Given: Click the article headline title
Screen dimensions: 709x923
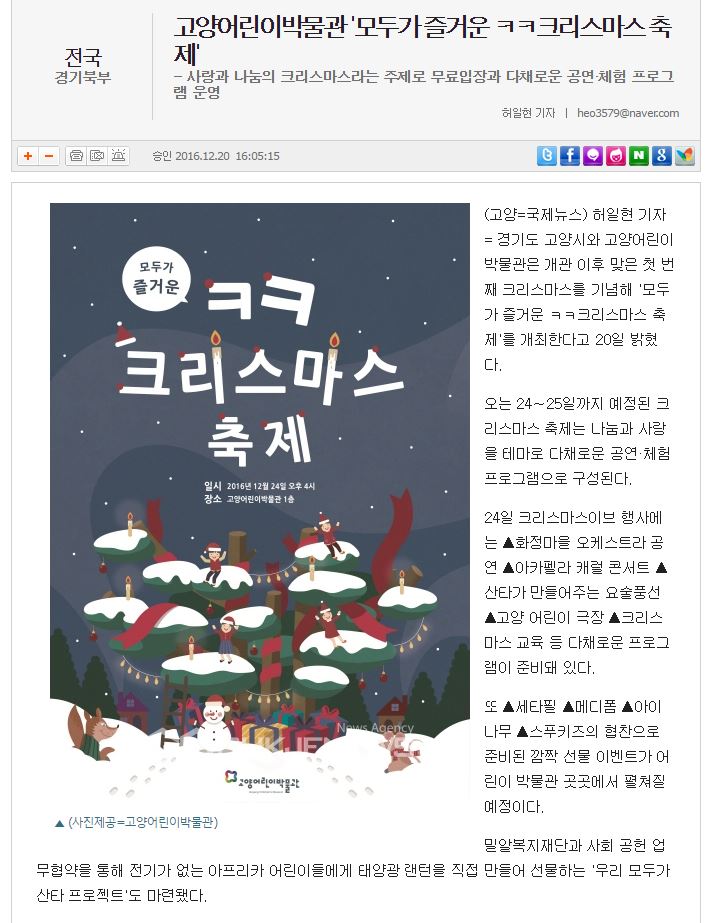Looking at the screenshot, I should point(422,39).
